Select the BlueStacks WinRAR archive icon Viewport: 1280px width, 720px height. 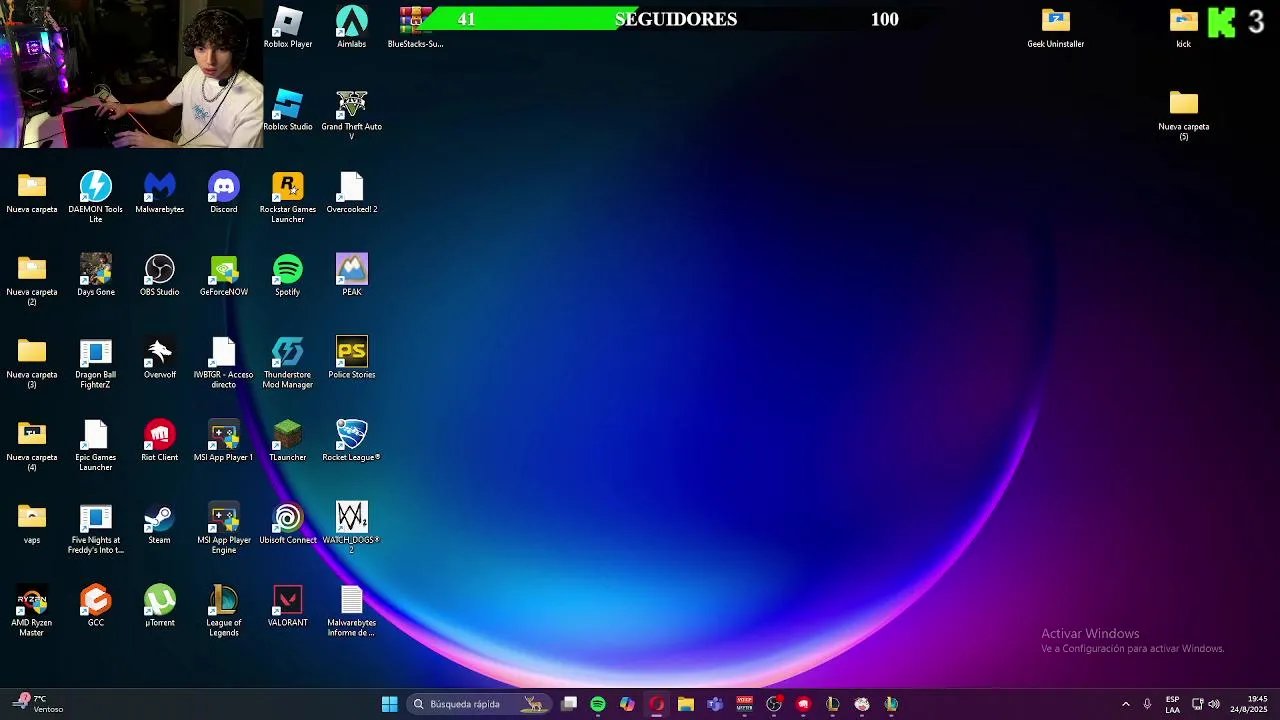[415, 27]
